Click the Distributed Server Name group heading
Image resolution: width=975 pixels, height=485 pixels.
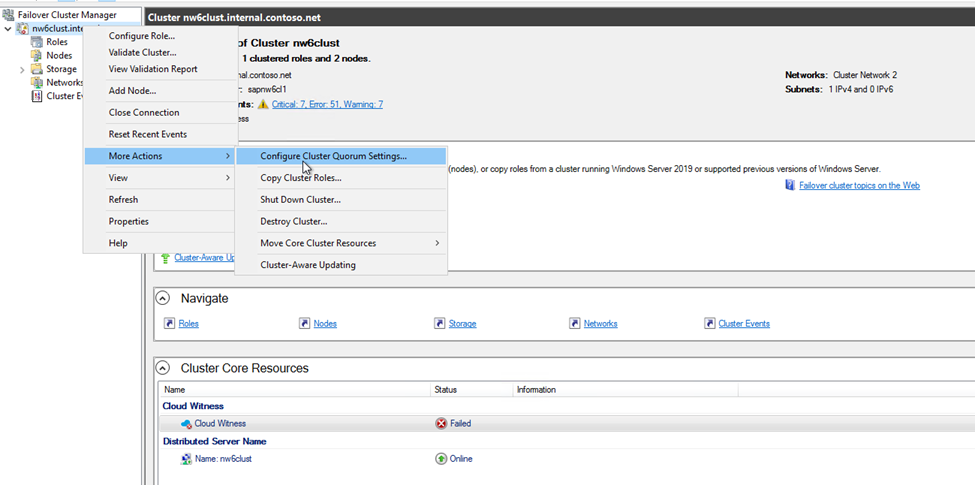tap(215, 441)
